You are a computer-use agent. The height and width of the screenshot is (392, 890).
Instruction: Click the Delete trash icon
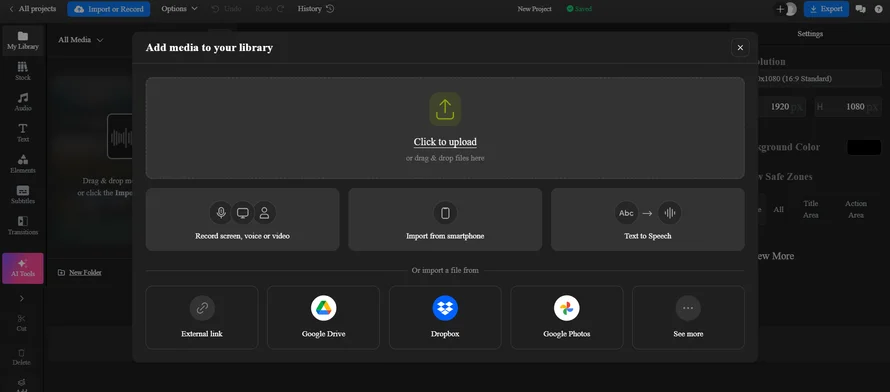22,356
